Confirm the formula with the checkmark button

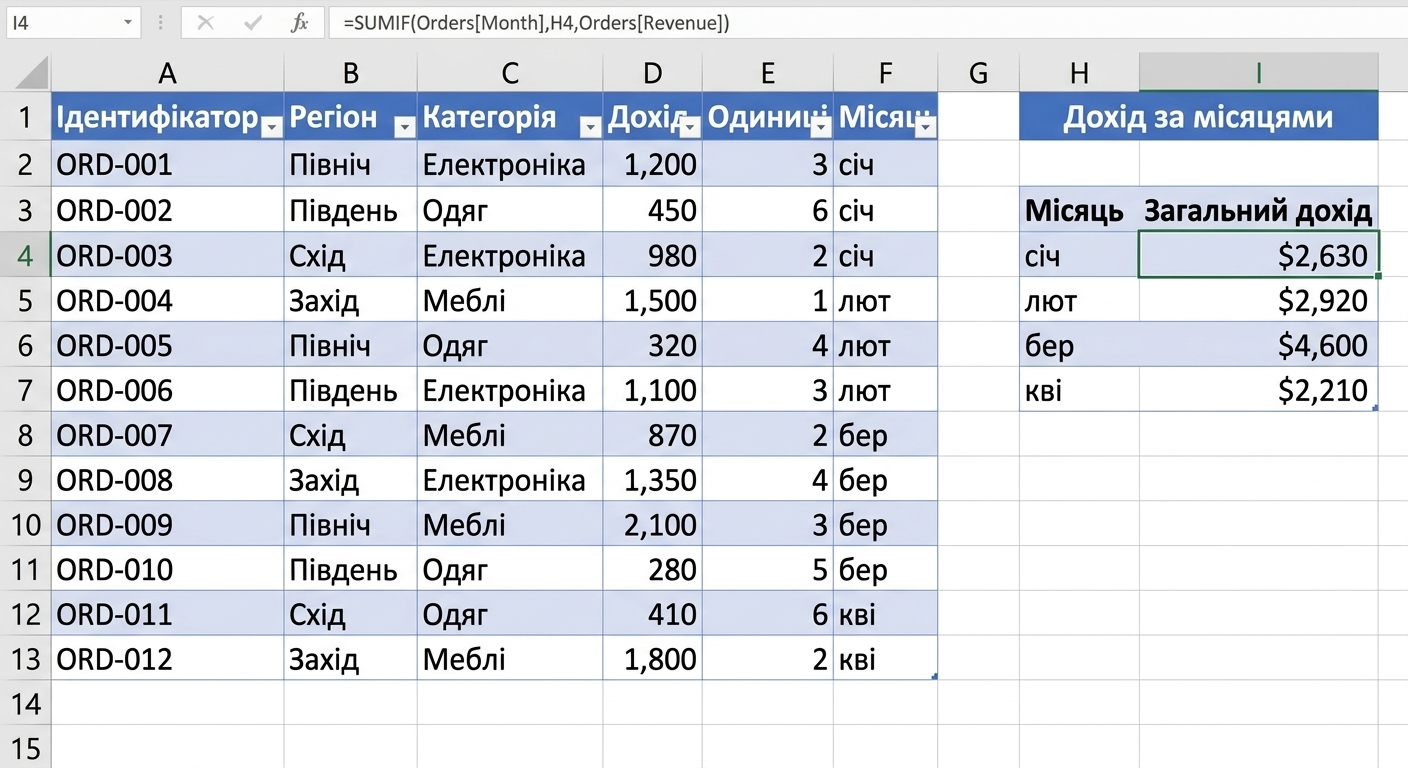[x=253, y=23]
